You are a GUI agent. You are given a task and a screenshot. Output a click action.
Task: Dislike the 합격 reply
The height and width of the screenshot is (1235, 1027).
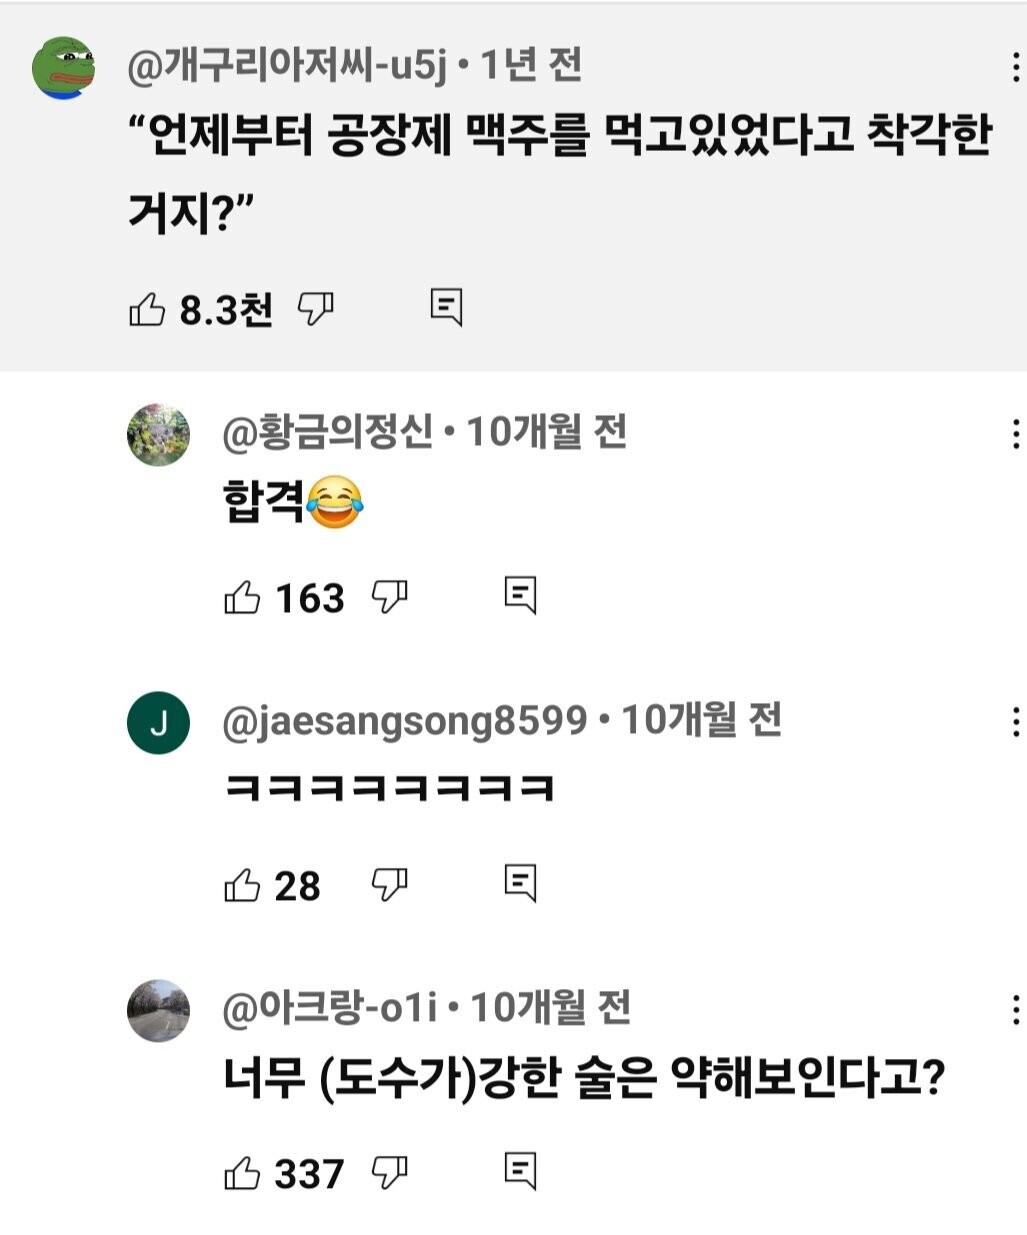pos(389,596)
